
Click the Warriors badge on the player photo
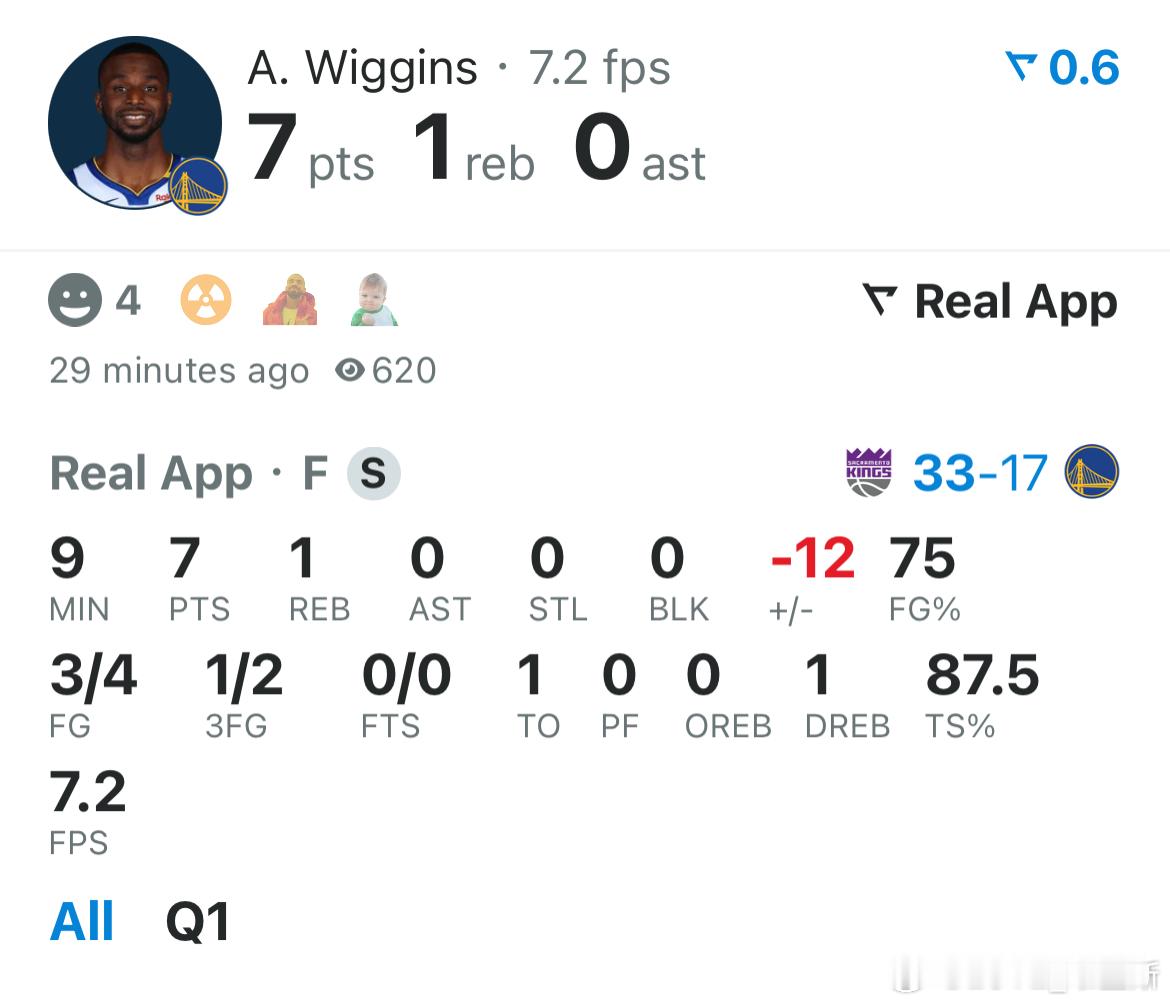click(x=198, y=186)
